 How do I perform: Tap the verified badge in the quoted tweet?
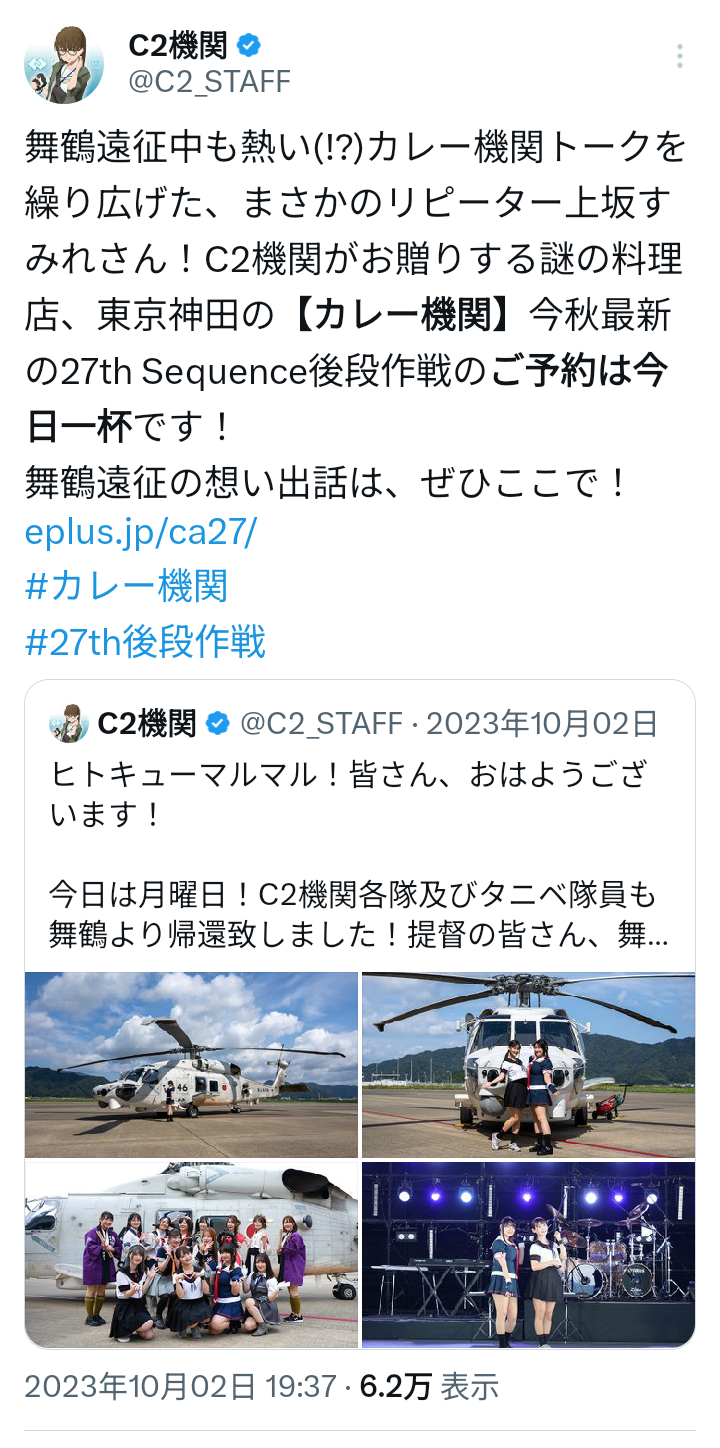click(217, 723)
